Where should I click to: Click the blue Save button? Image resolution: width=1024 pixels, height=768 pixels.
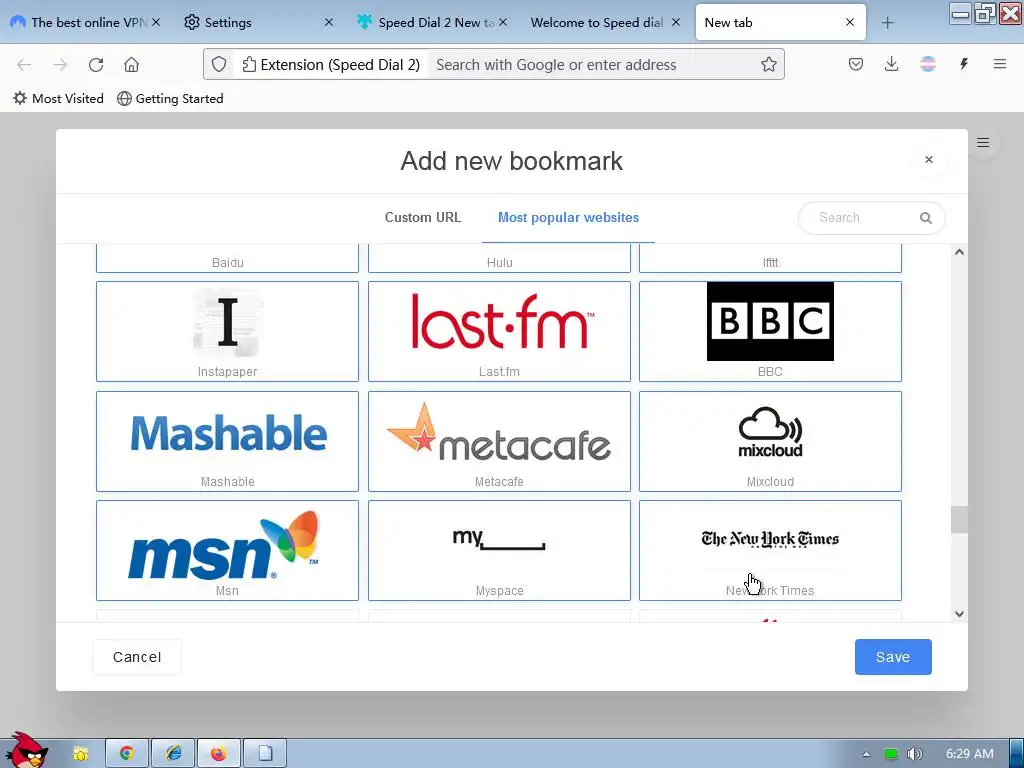tap(893, 657)
